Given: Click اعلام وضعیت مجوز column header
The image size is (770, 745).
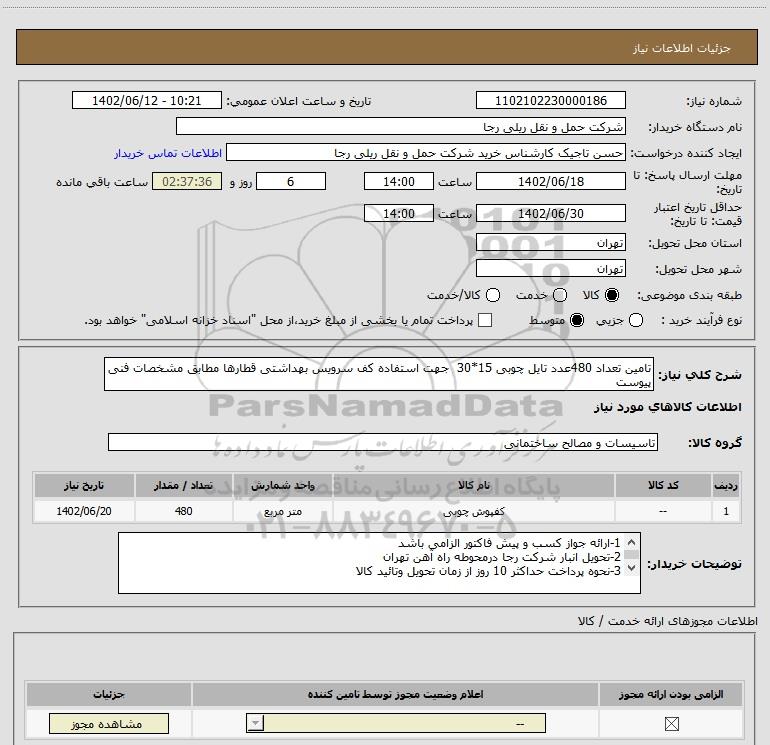Looking at the screenshot, I should 395,694.
